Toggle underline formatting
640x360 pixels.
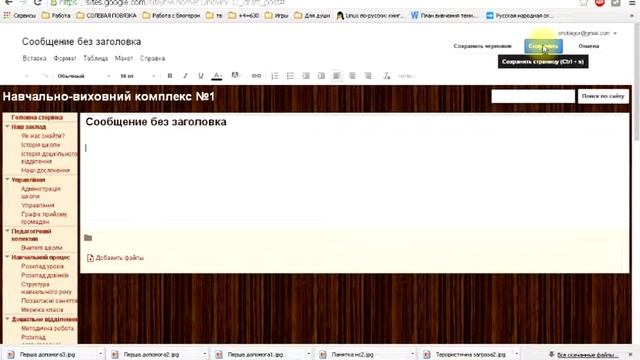tap(201, 76)
